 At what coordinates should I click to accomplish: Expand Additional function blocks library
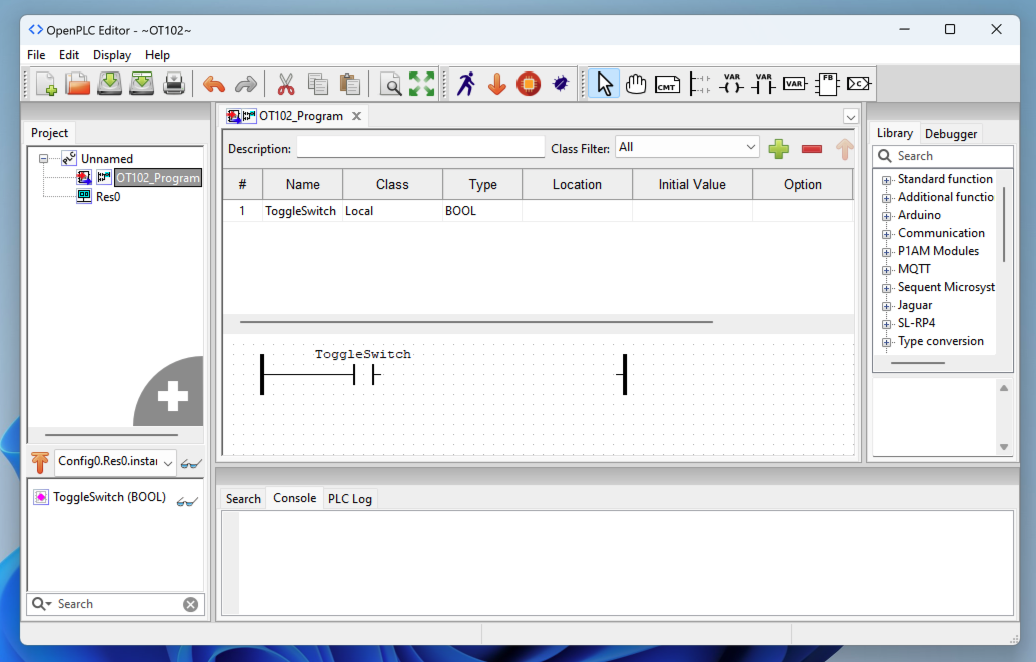click(x=887, y=198)
